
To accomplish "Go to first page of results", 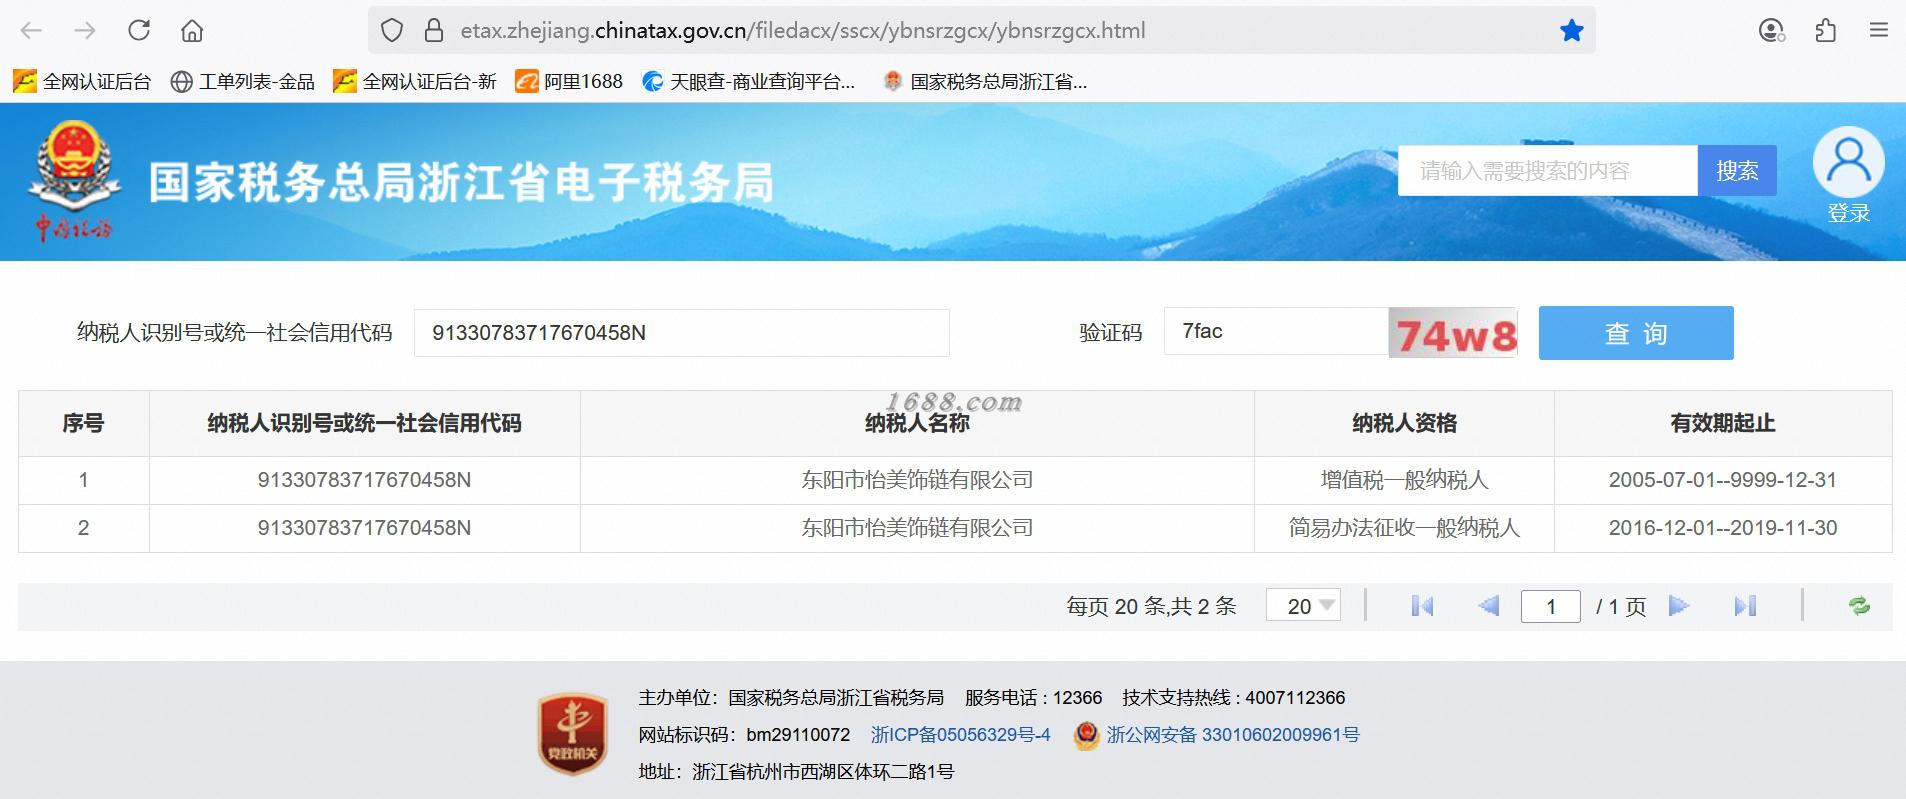I will coord(1422,606).
